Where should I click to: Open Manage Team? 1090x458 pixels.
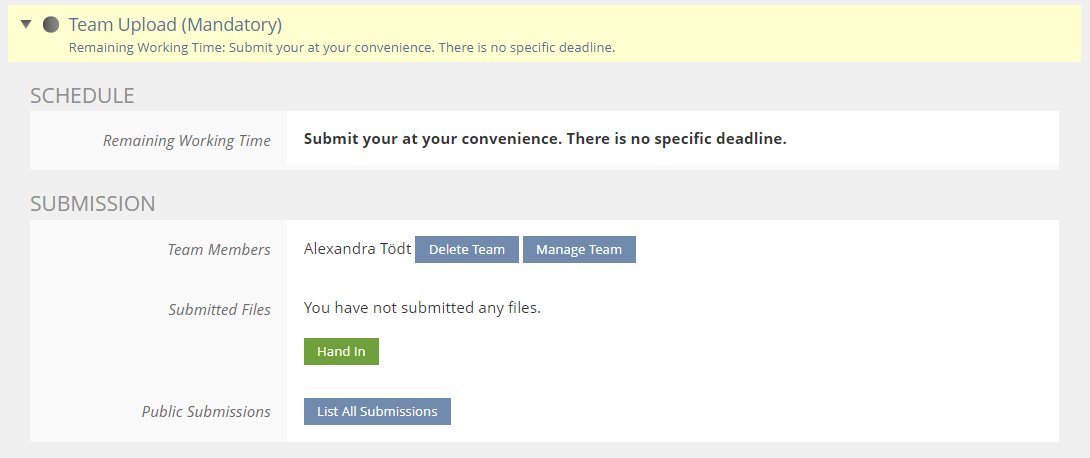[x=579, y=250]
